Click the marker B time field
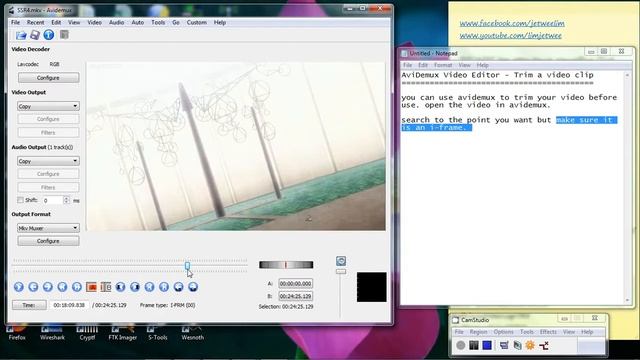Viewport: 640px width, 360px height. (296, 296)
